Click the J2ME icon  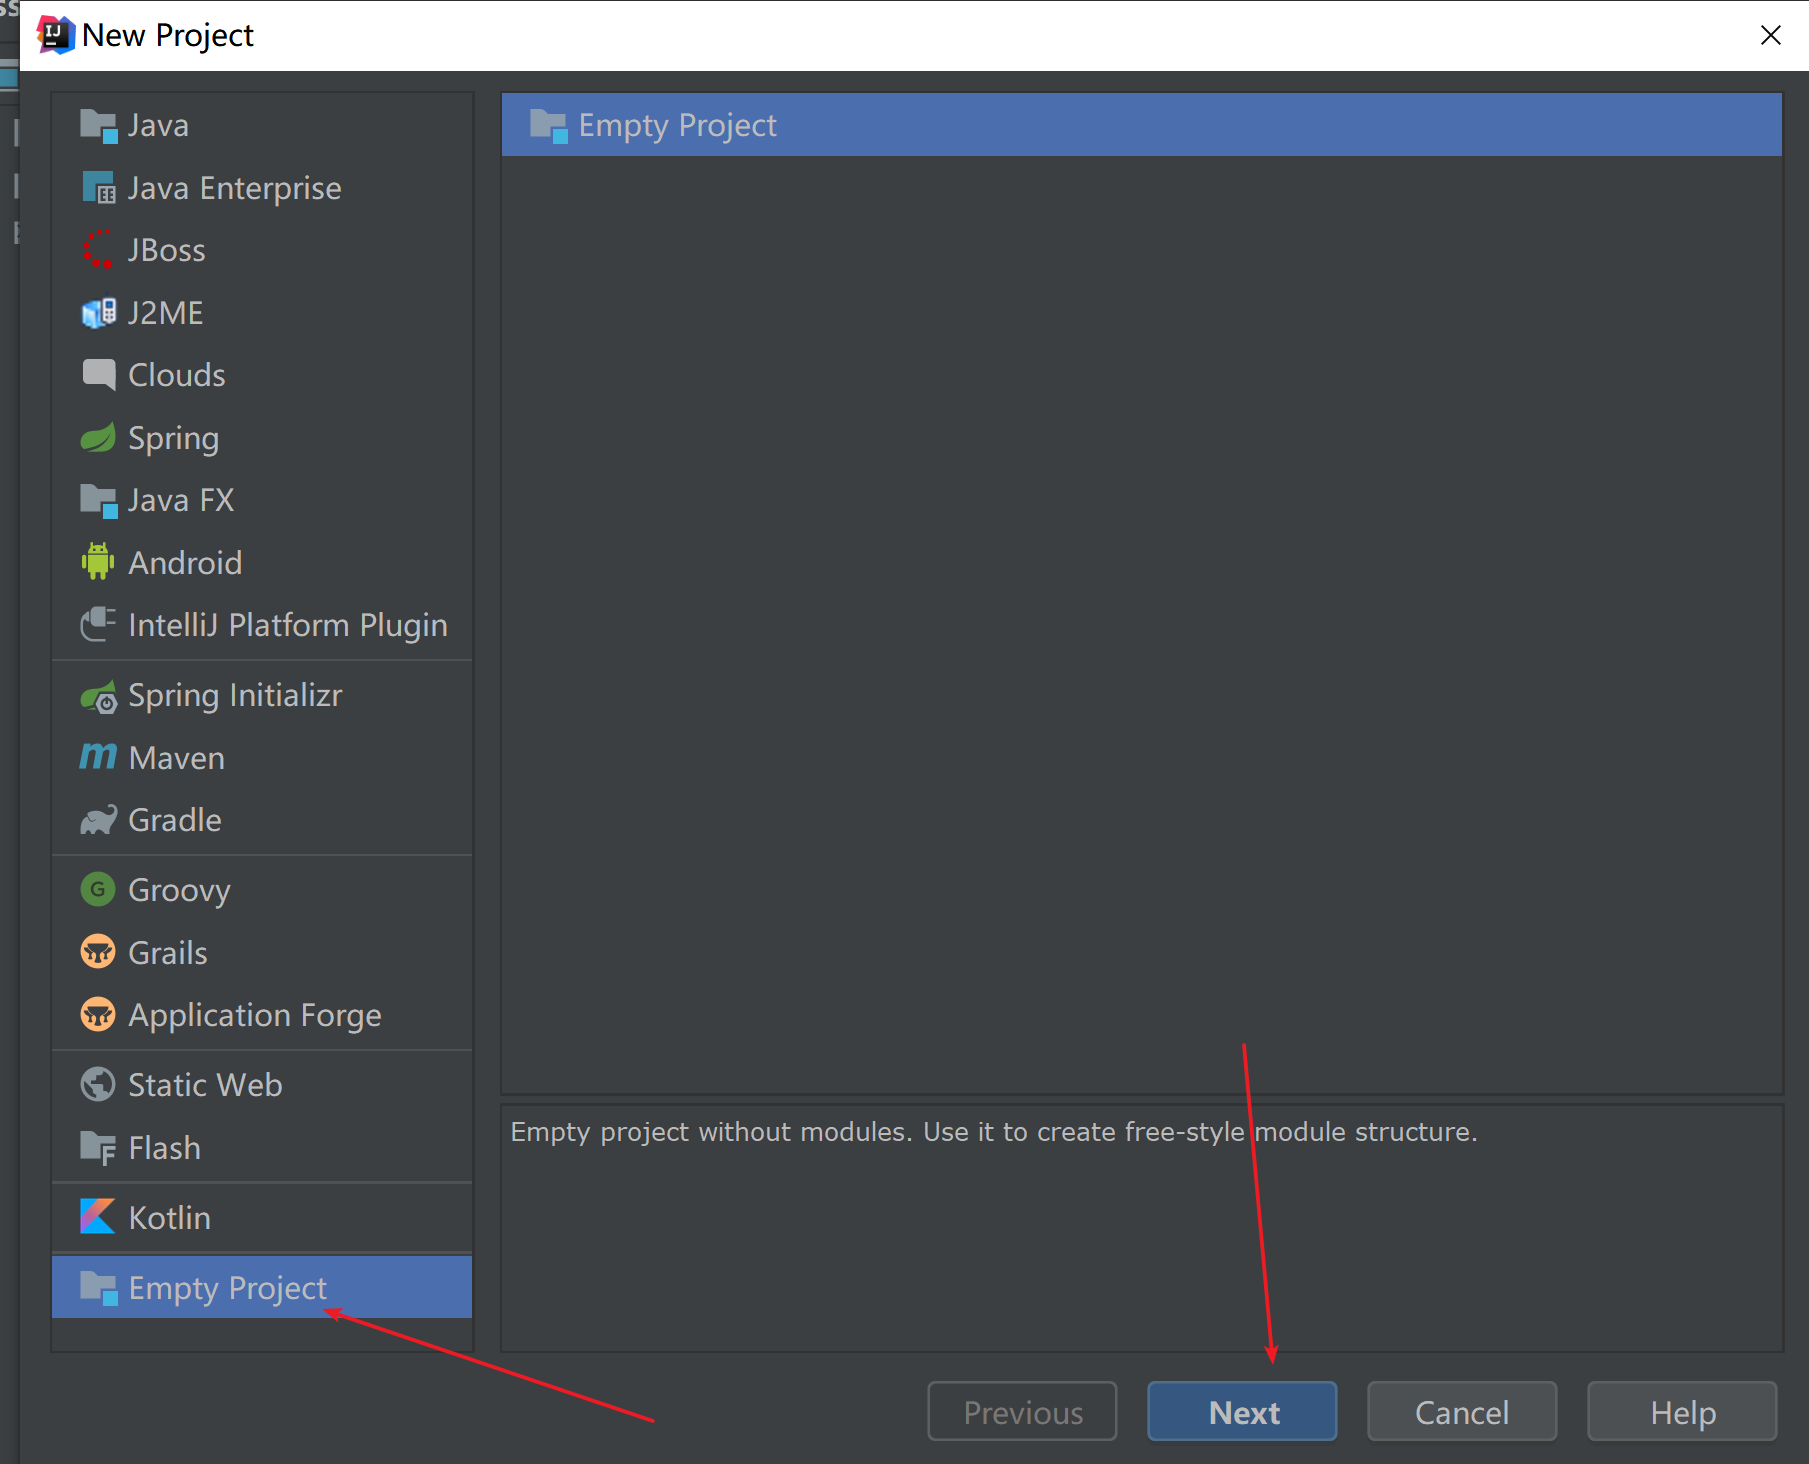(98, 313)
